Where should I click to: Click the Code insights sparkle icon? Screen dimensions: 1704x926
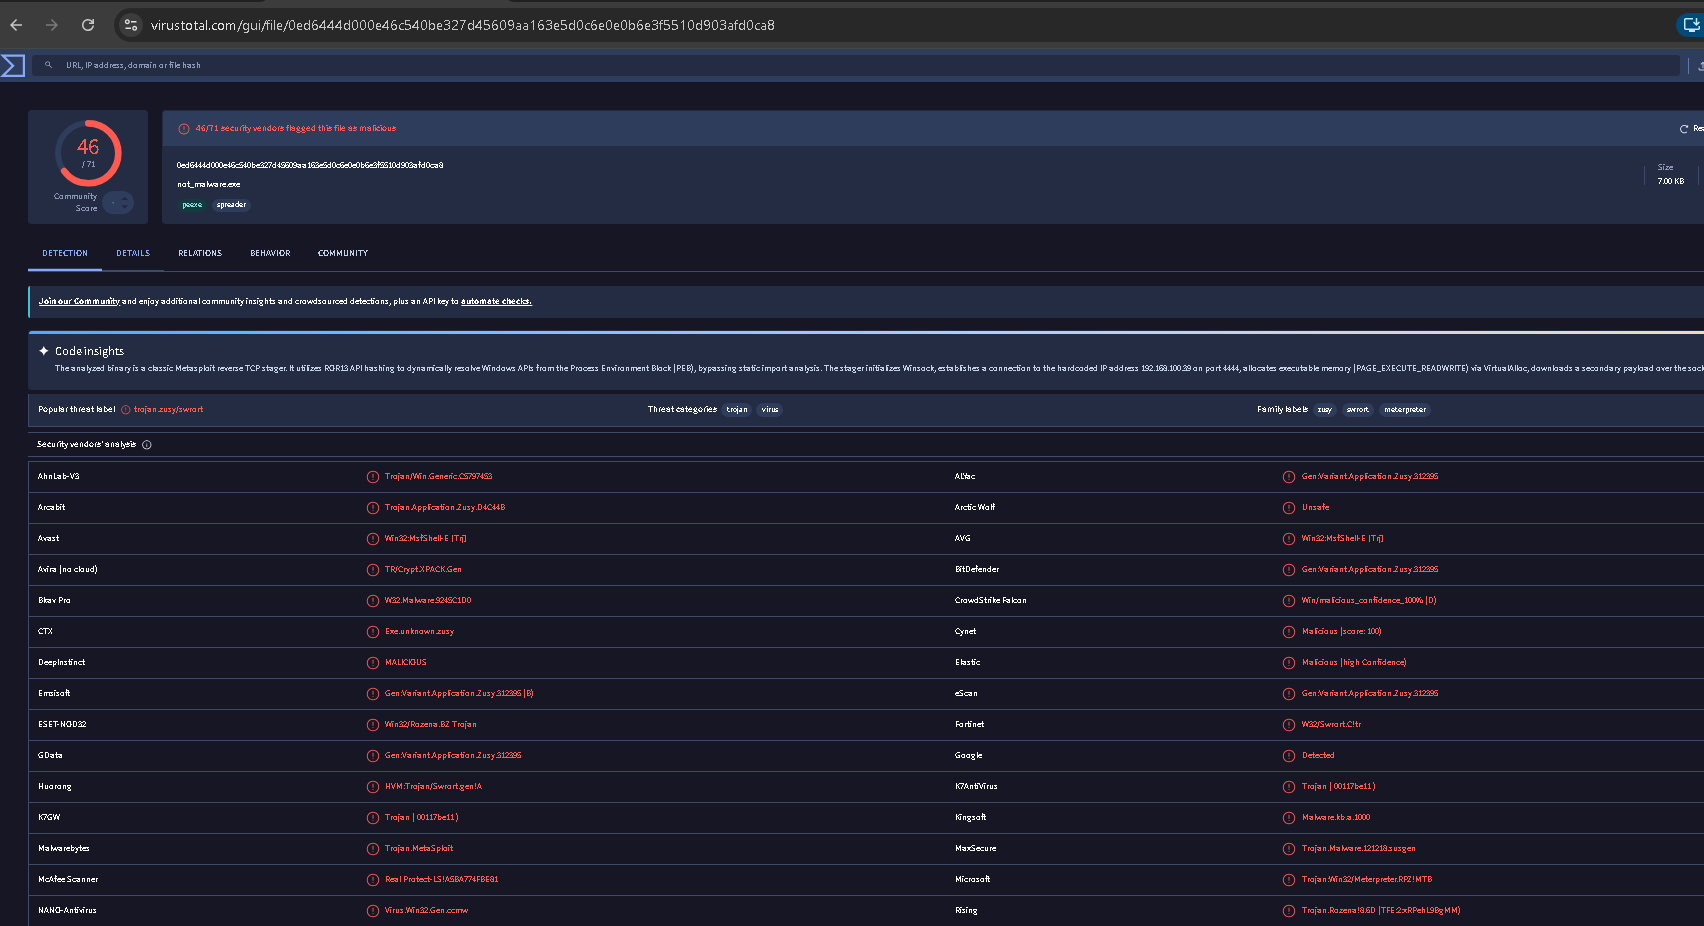click(x=44, y=351)
